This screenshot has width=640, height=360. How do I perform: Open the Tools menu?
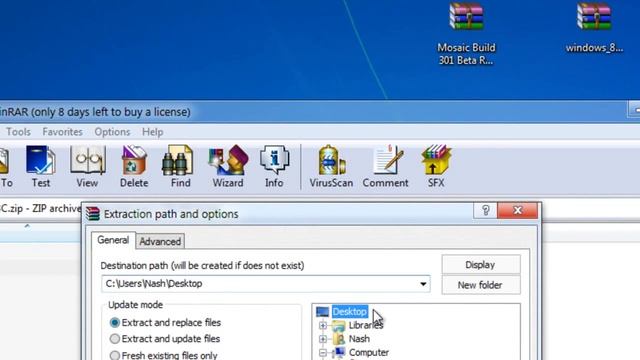click(18, 132)
